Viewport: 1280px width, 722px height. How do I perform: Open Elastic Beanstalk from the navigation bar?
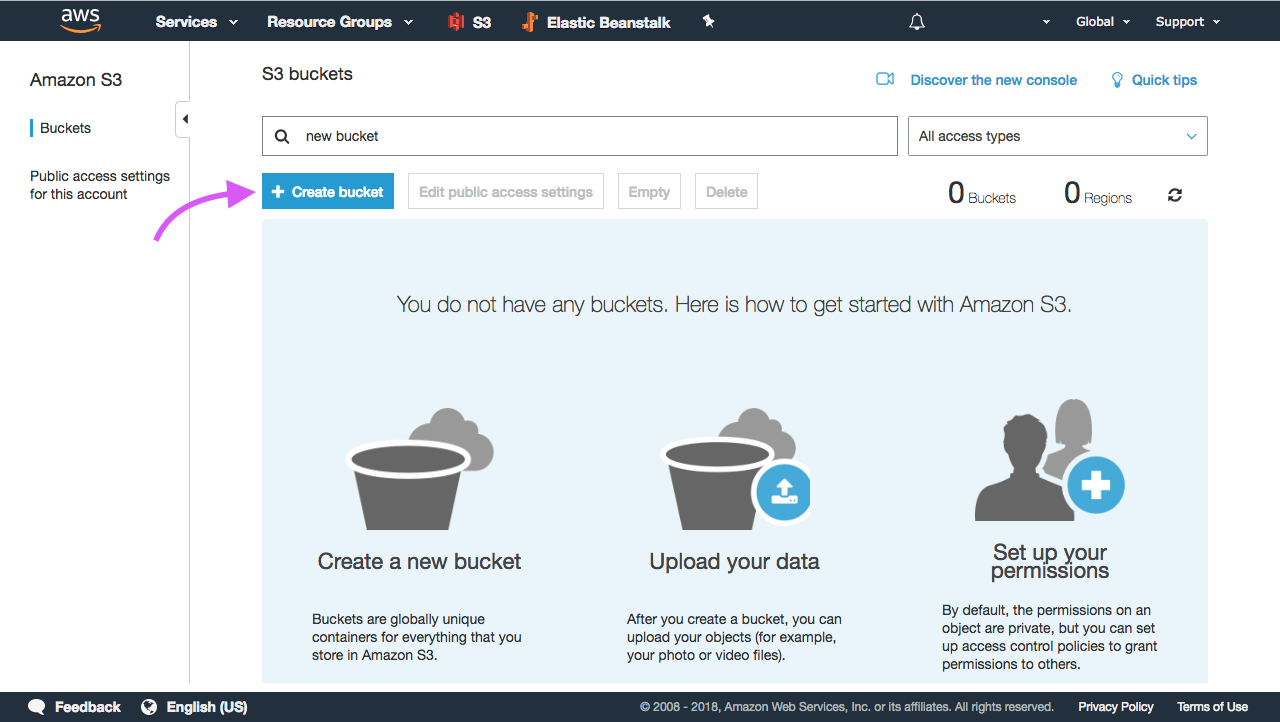click(x=596, y=21)
